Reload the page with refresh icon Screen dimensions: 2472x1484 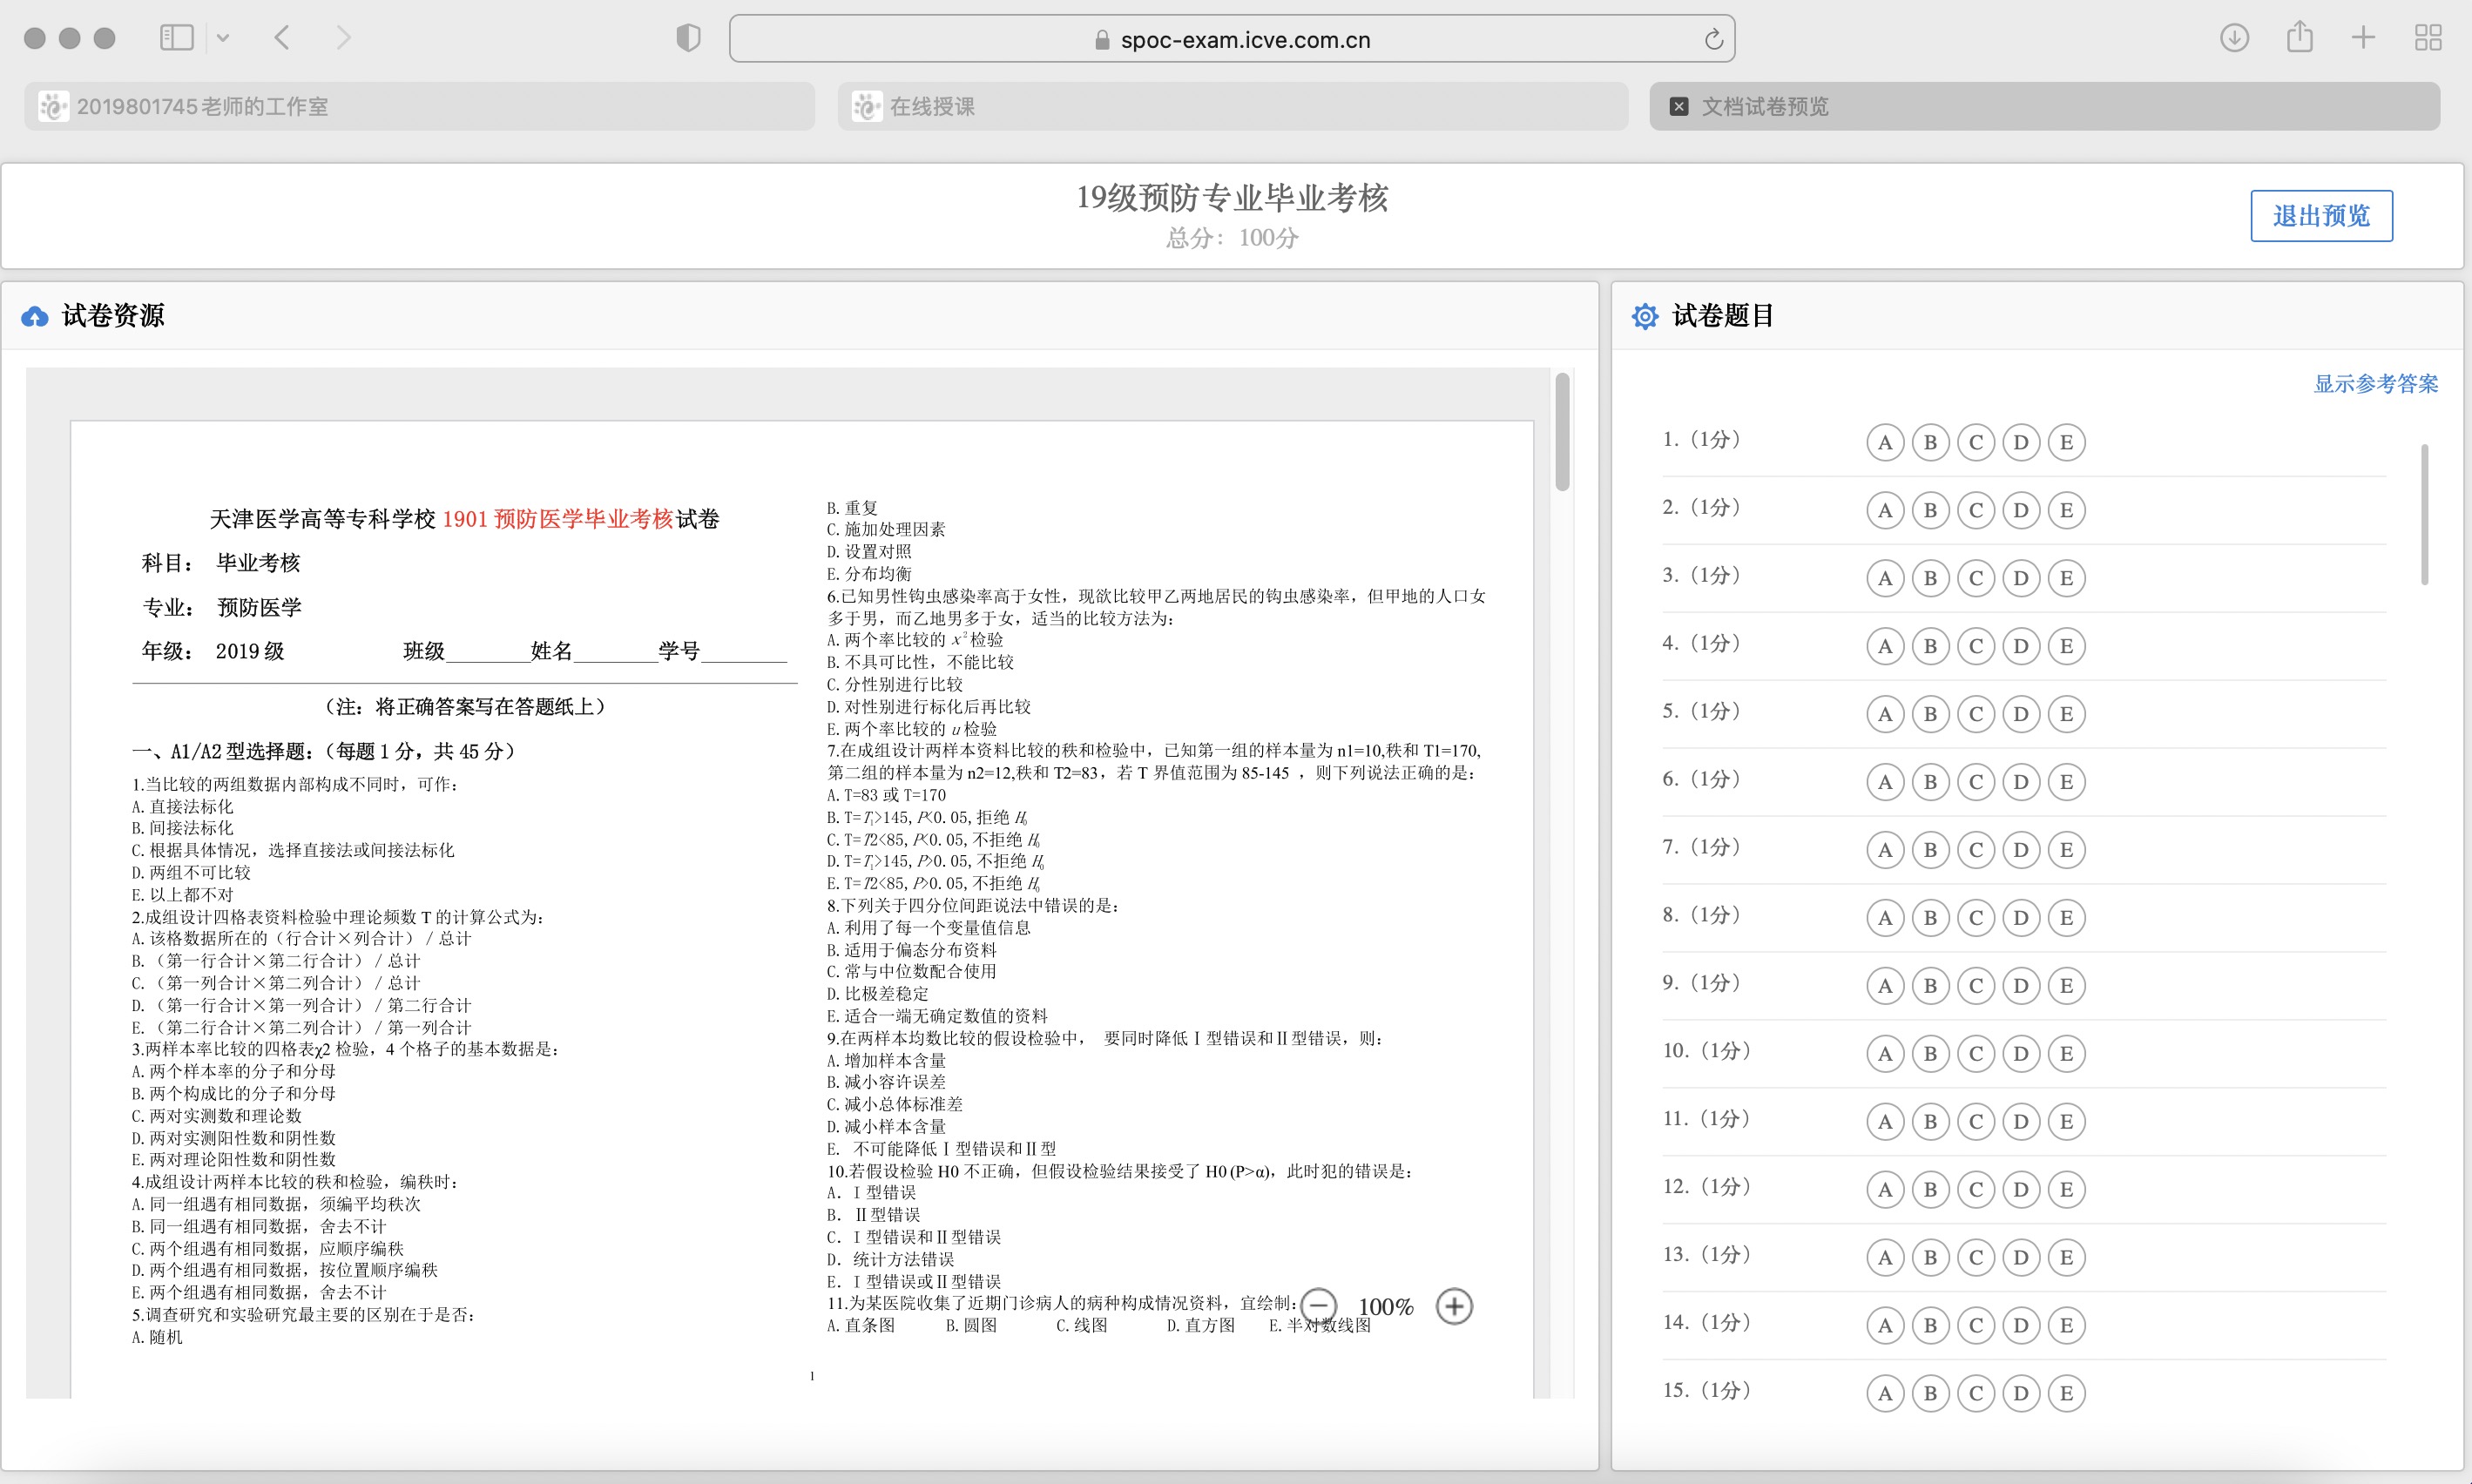tap(1713, 39)
